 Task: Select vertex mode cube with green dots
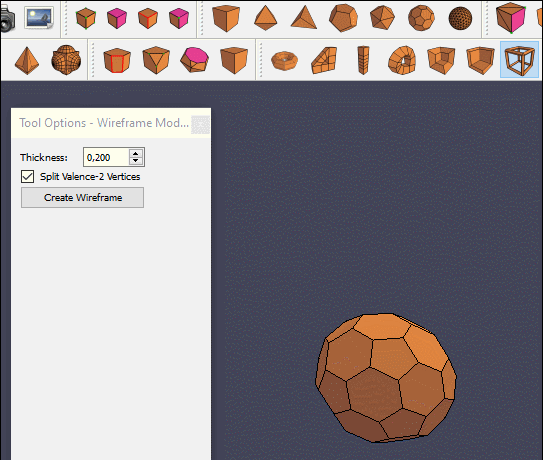tap(86, 18)
